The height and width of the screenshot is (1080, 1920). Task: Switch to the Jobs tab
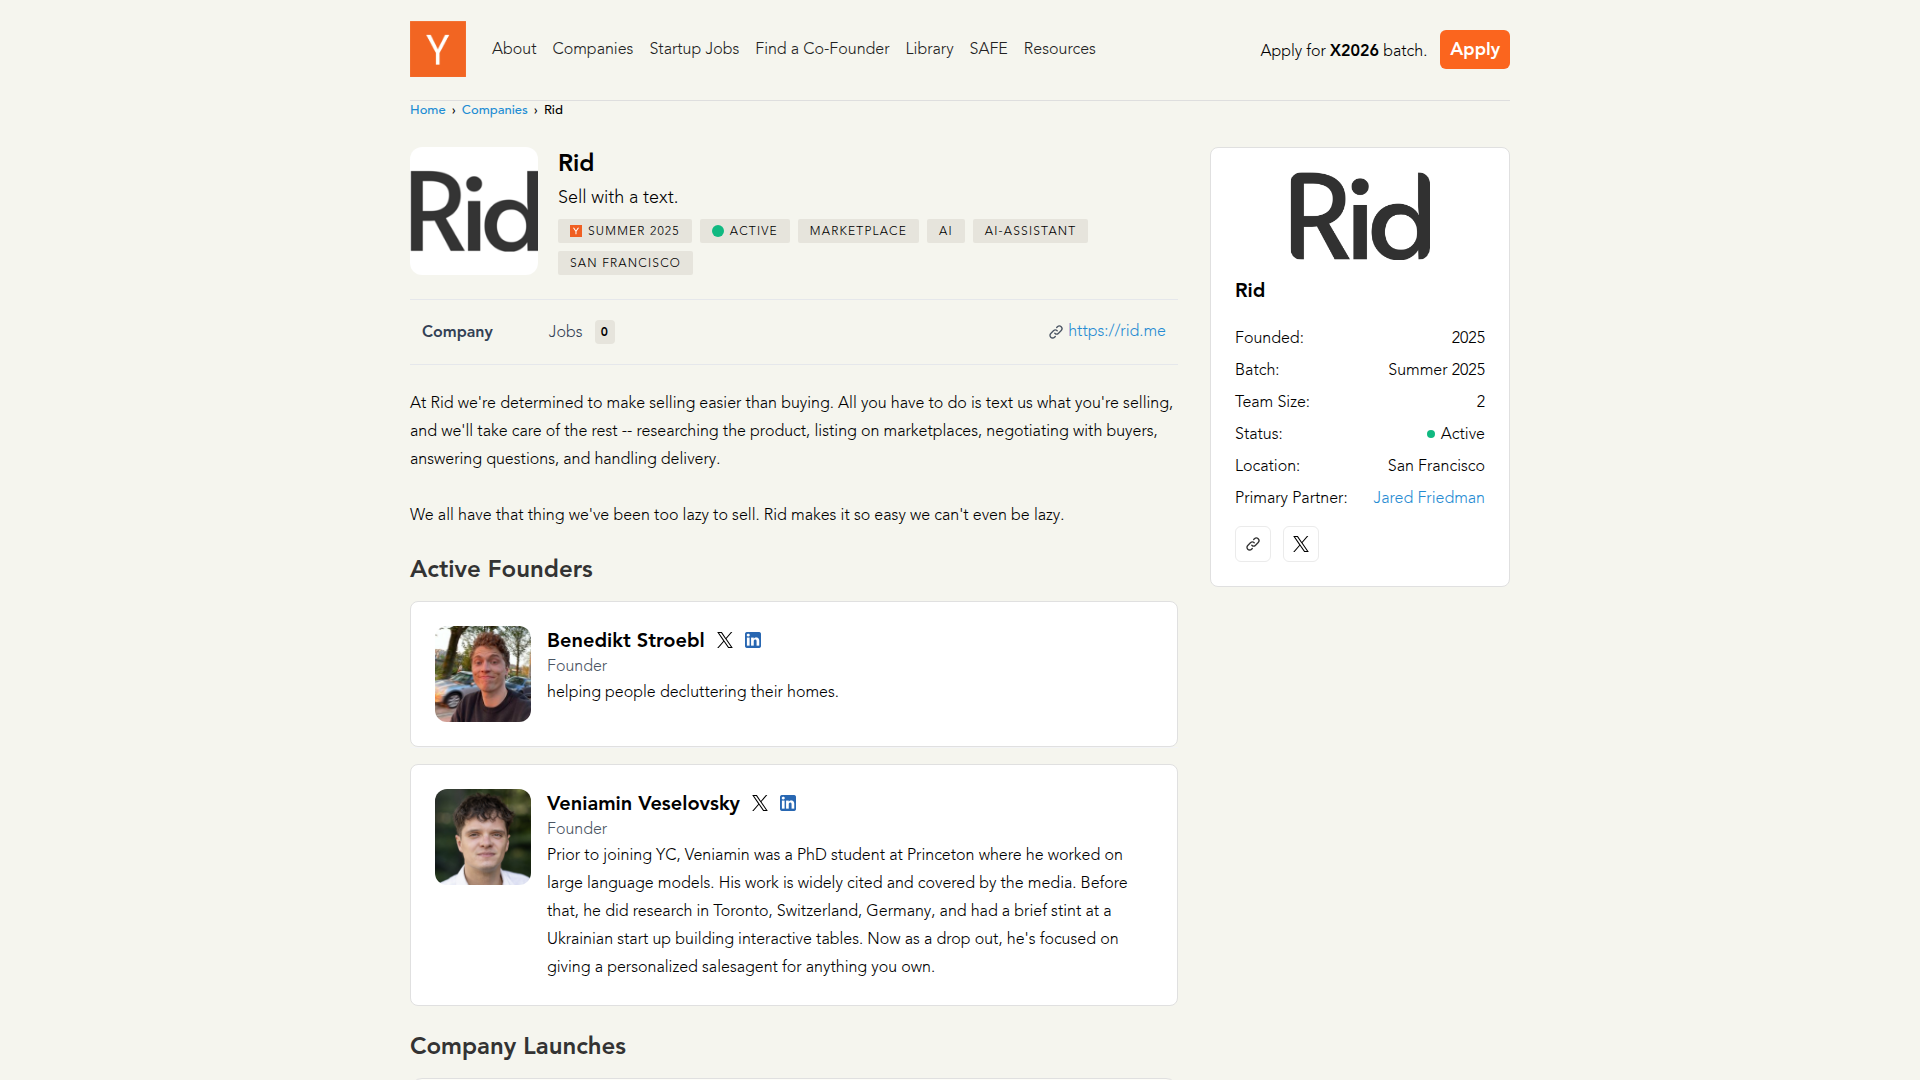click(566, 331)
